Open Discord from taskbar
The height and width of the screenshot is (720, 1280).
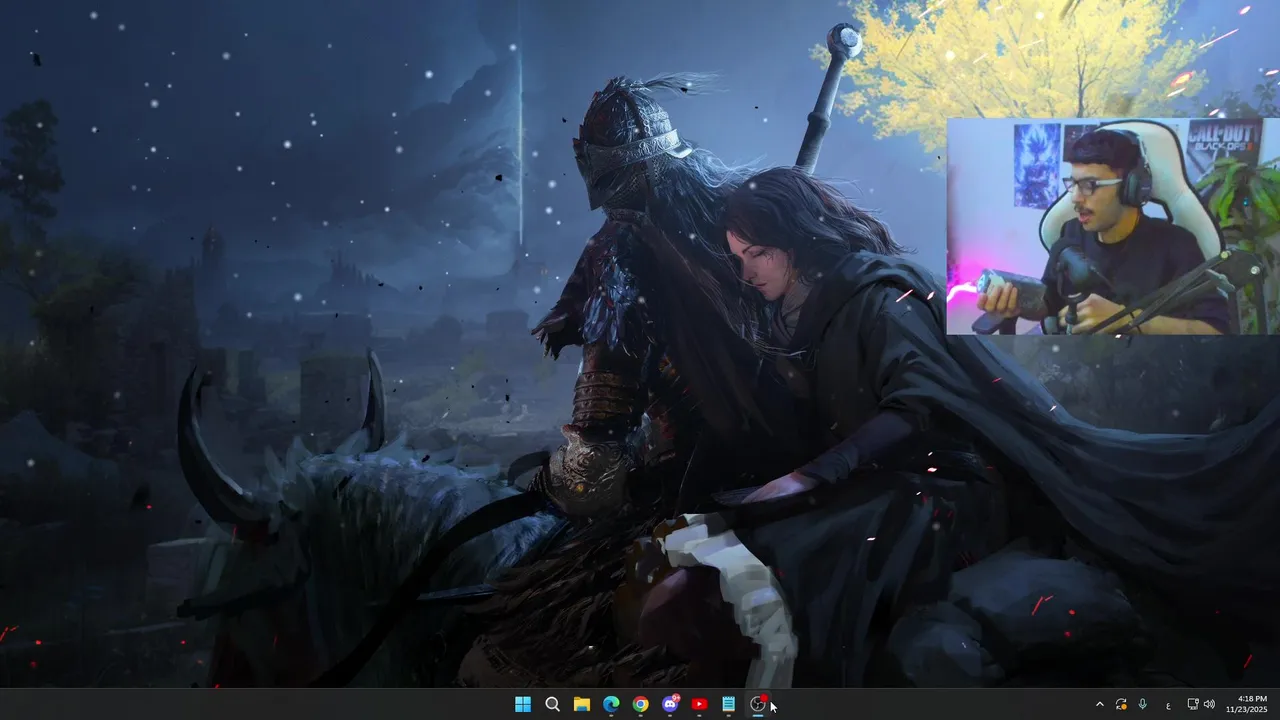click(x=670, y=704)
